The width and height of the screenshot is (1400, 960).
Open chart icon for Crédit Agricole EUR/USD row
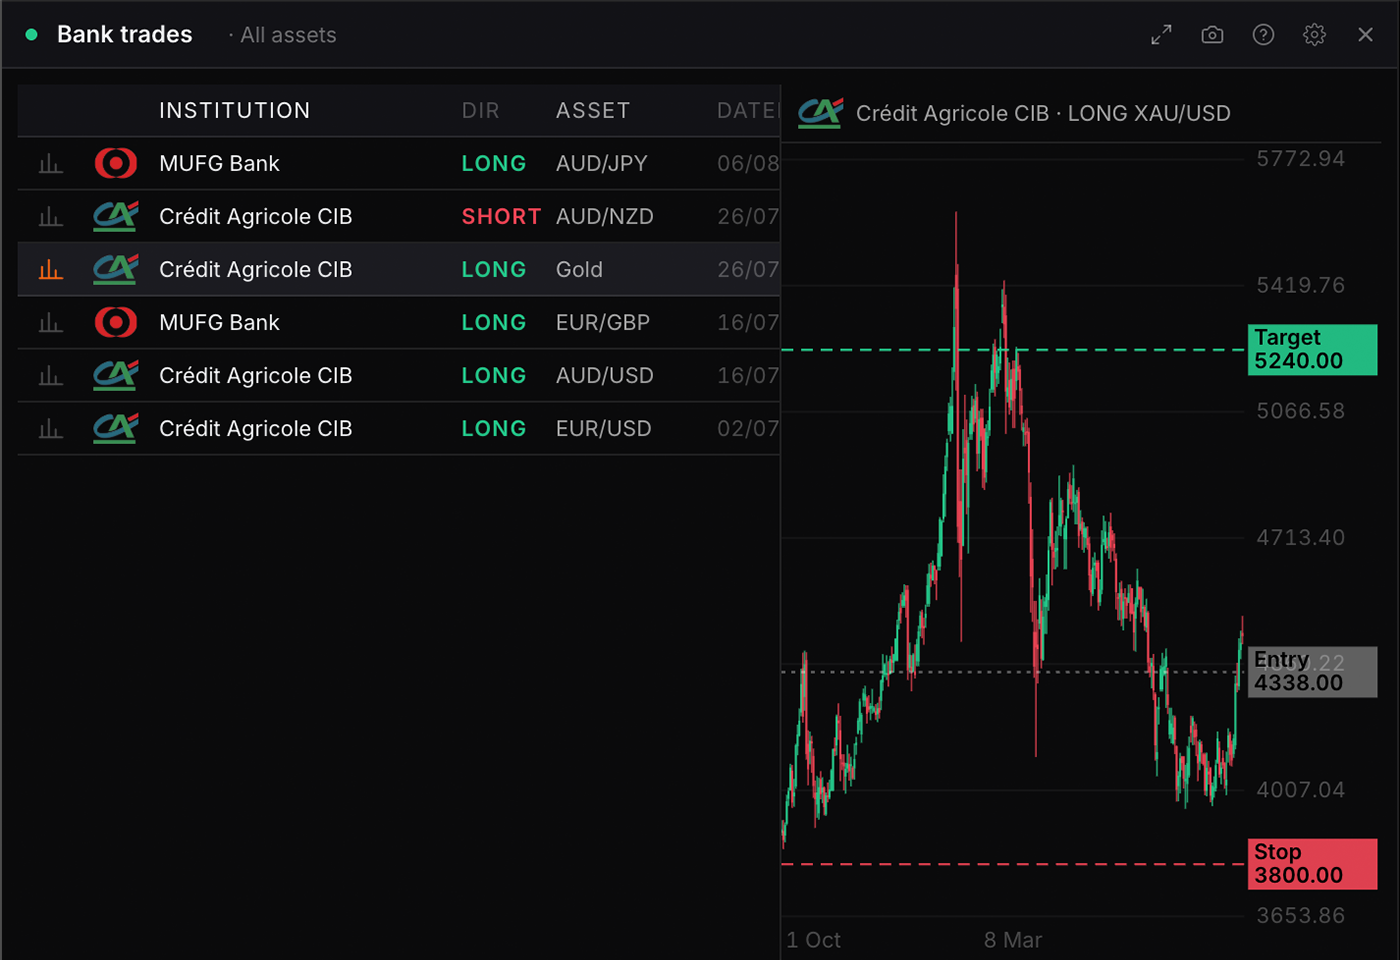(x=50, y=429)
